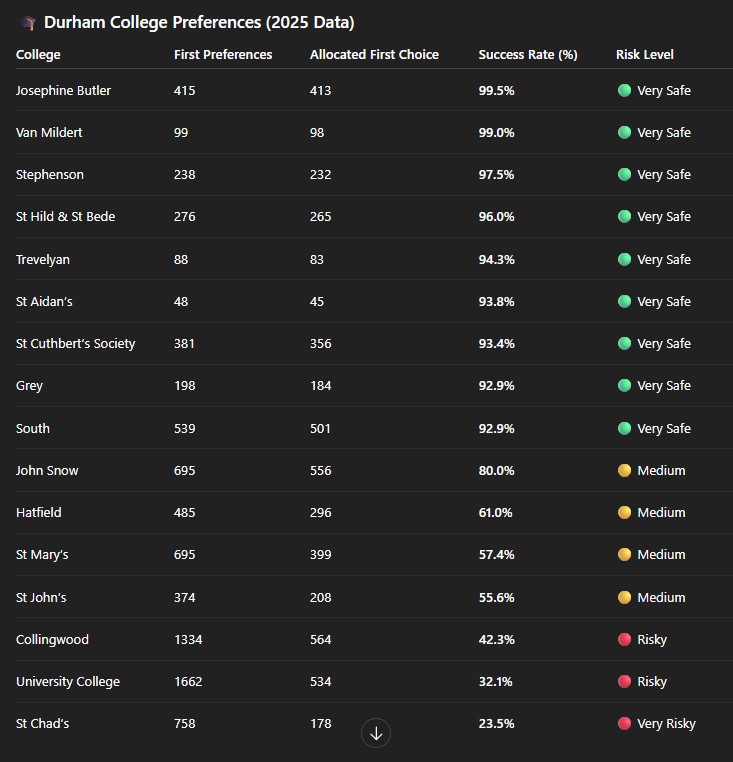Click the yellow dot in Hatfield row
Viewport: 733px width, 762px height.
[624, 512]
